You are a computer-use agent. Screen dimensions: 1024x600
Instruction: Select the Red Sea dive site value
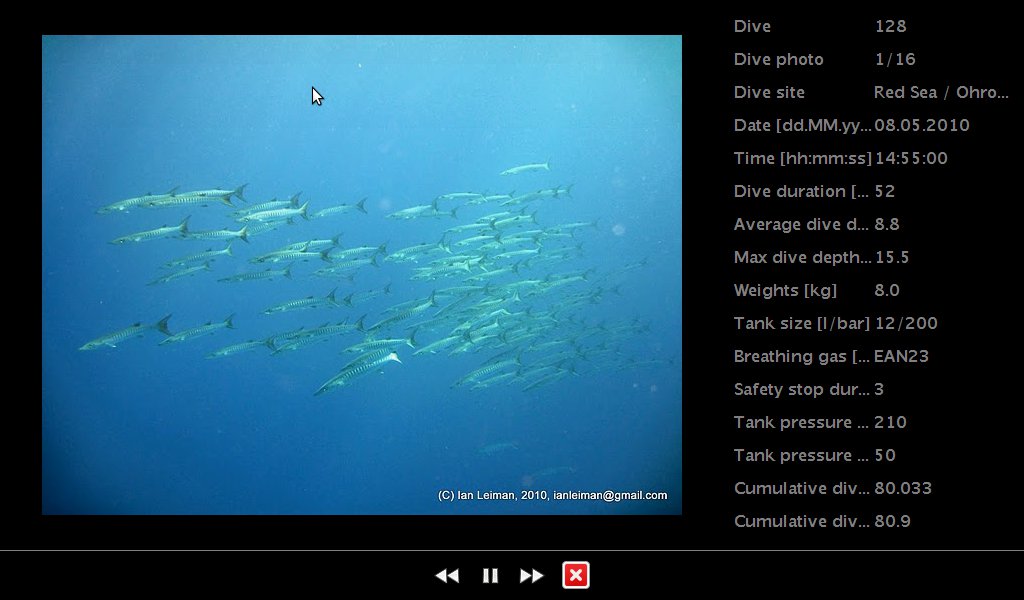click(x=940, y=92)
